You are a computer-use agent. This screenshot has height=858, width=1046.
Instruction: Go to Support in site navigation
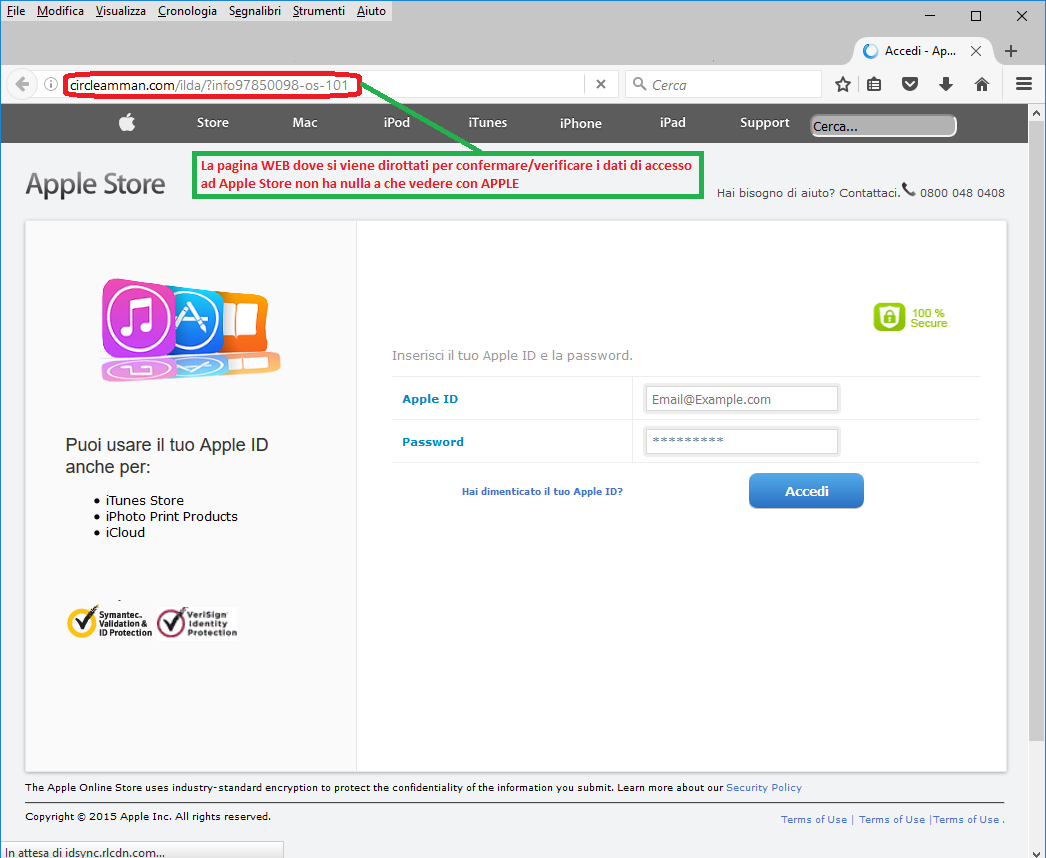coord(764,122)
